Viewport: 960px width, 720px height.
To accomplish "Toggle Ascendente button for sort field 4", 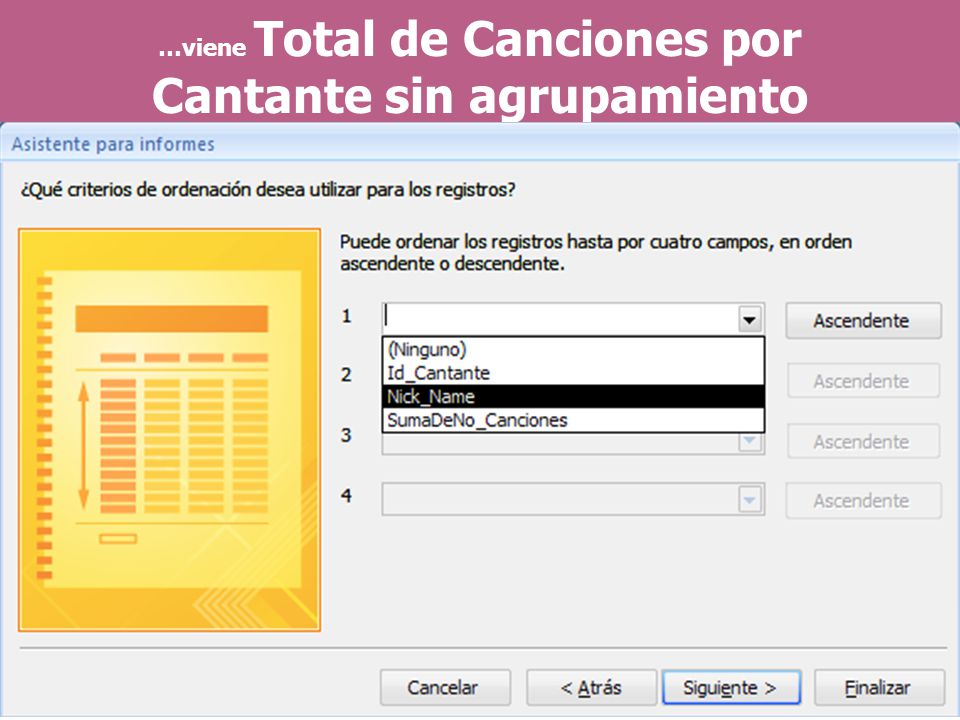I will pyautogui.click(x=863, y=500).
